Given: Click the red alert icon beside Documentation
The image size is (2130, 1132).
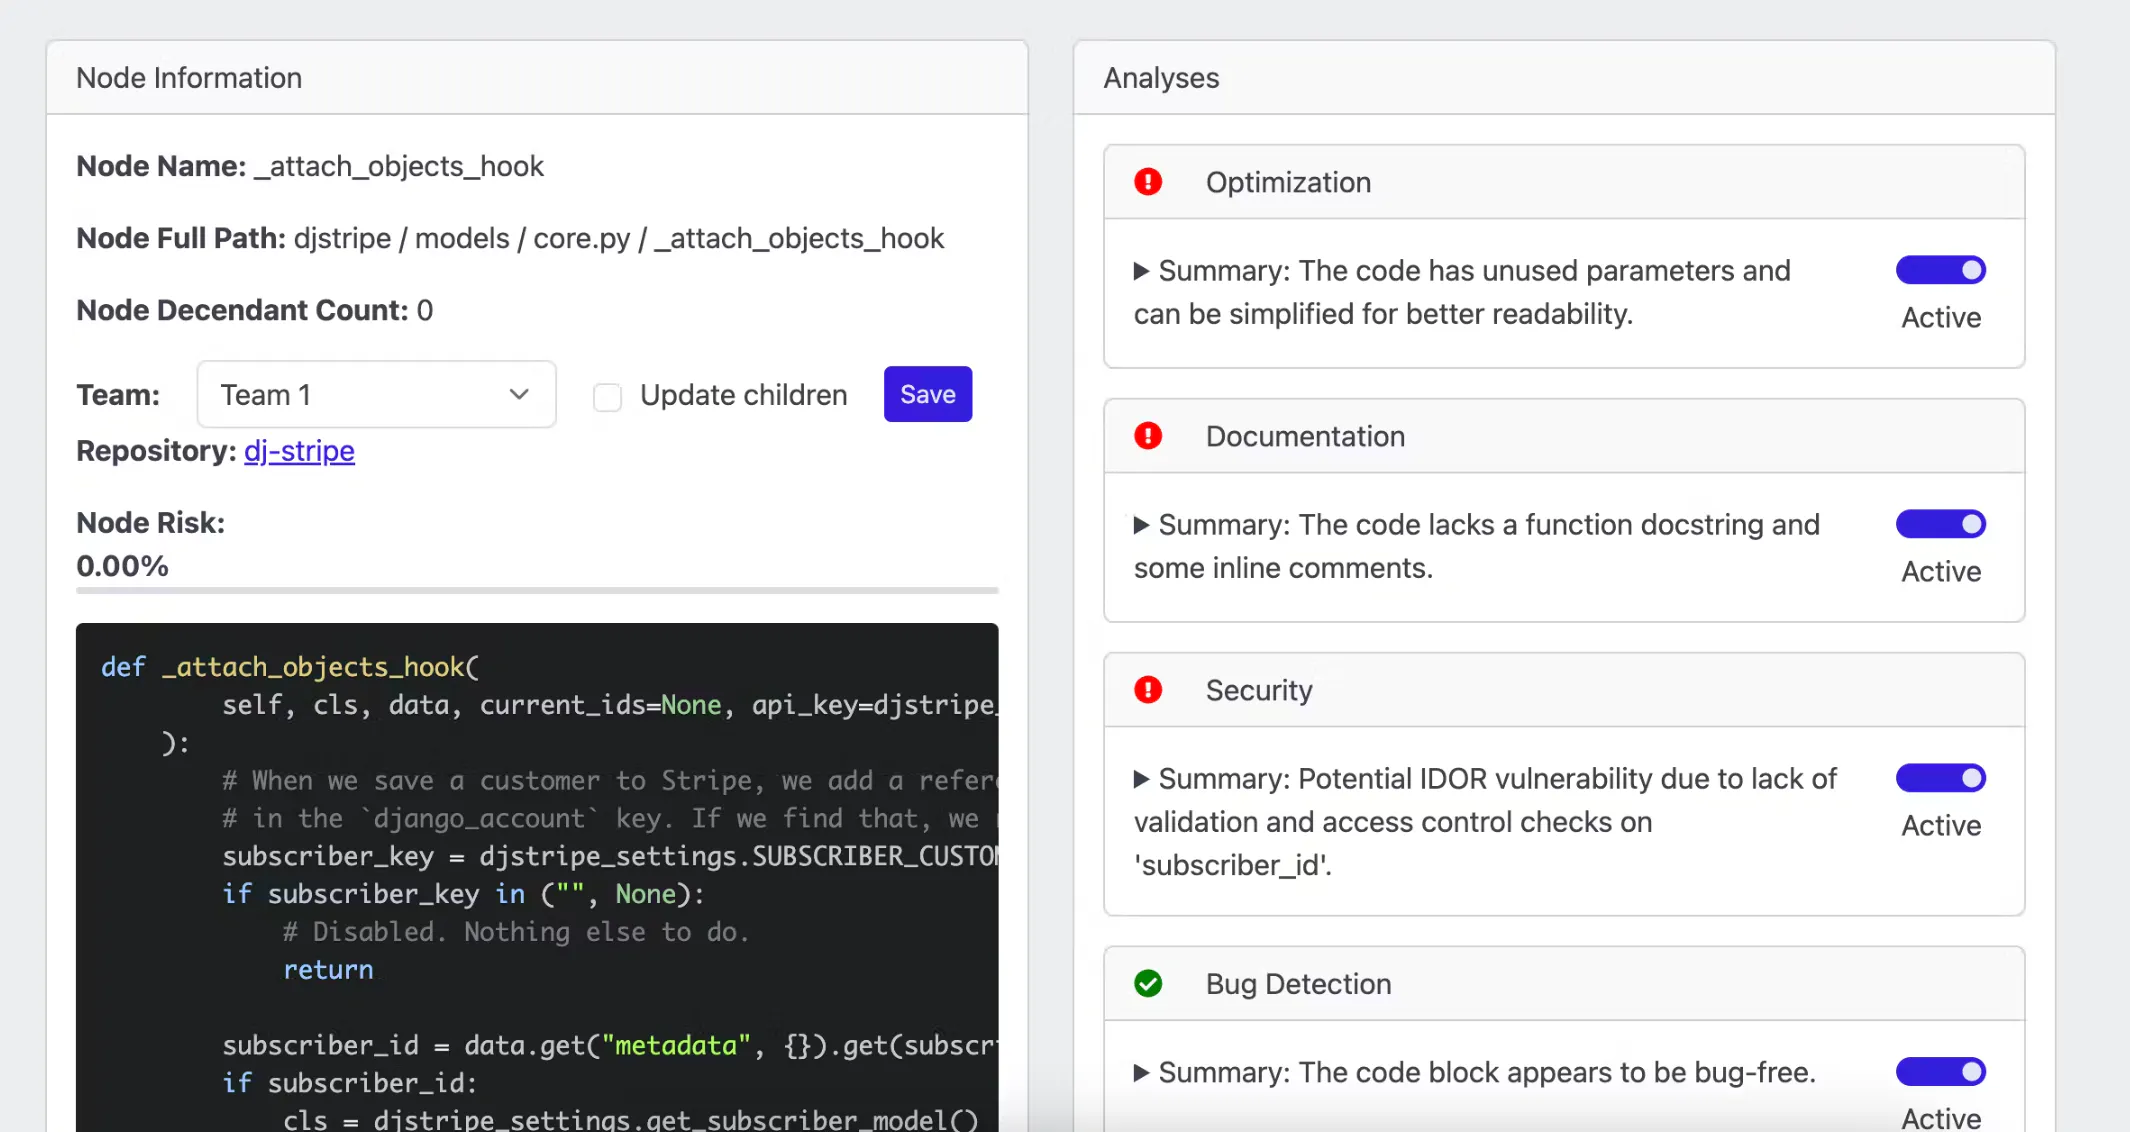Looking at the screenshot, I should click(1148, 436).
